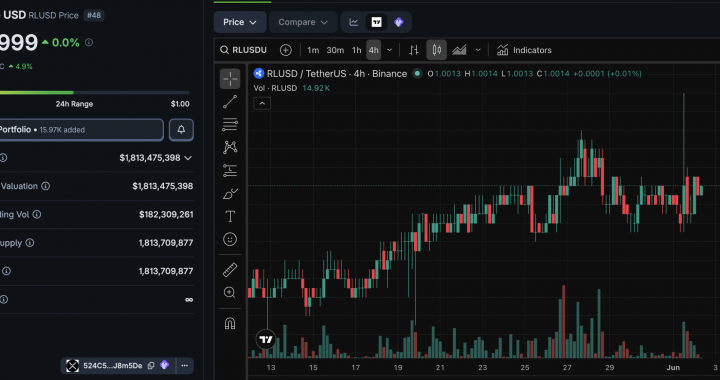This screenshot has width=720, height=380.
Task: Add to Portfolio button
Action: (81, 130)
